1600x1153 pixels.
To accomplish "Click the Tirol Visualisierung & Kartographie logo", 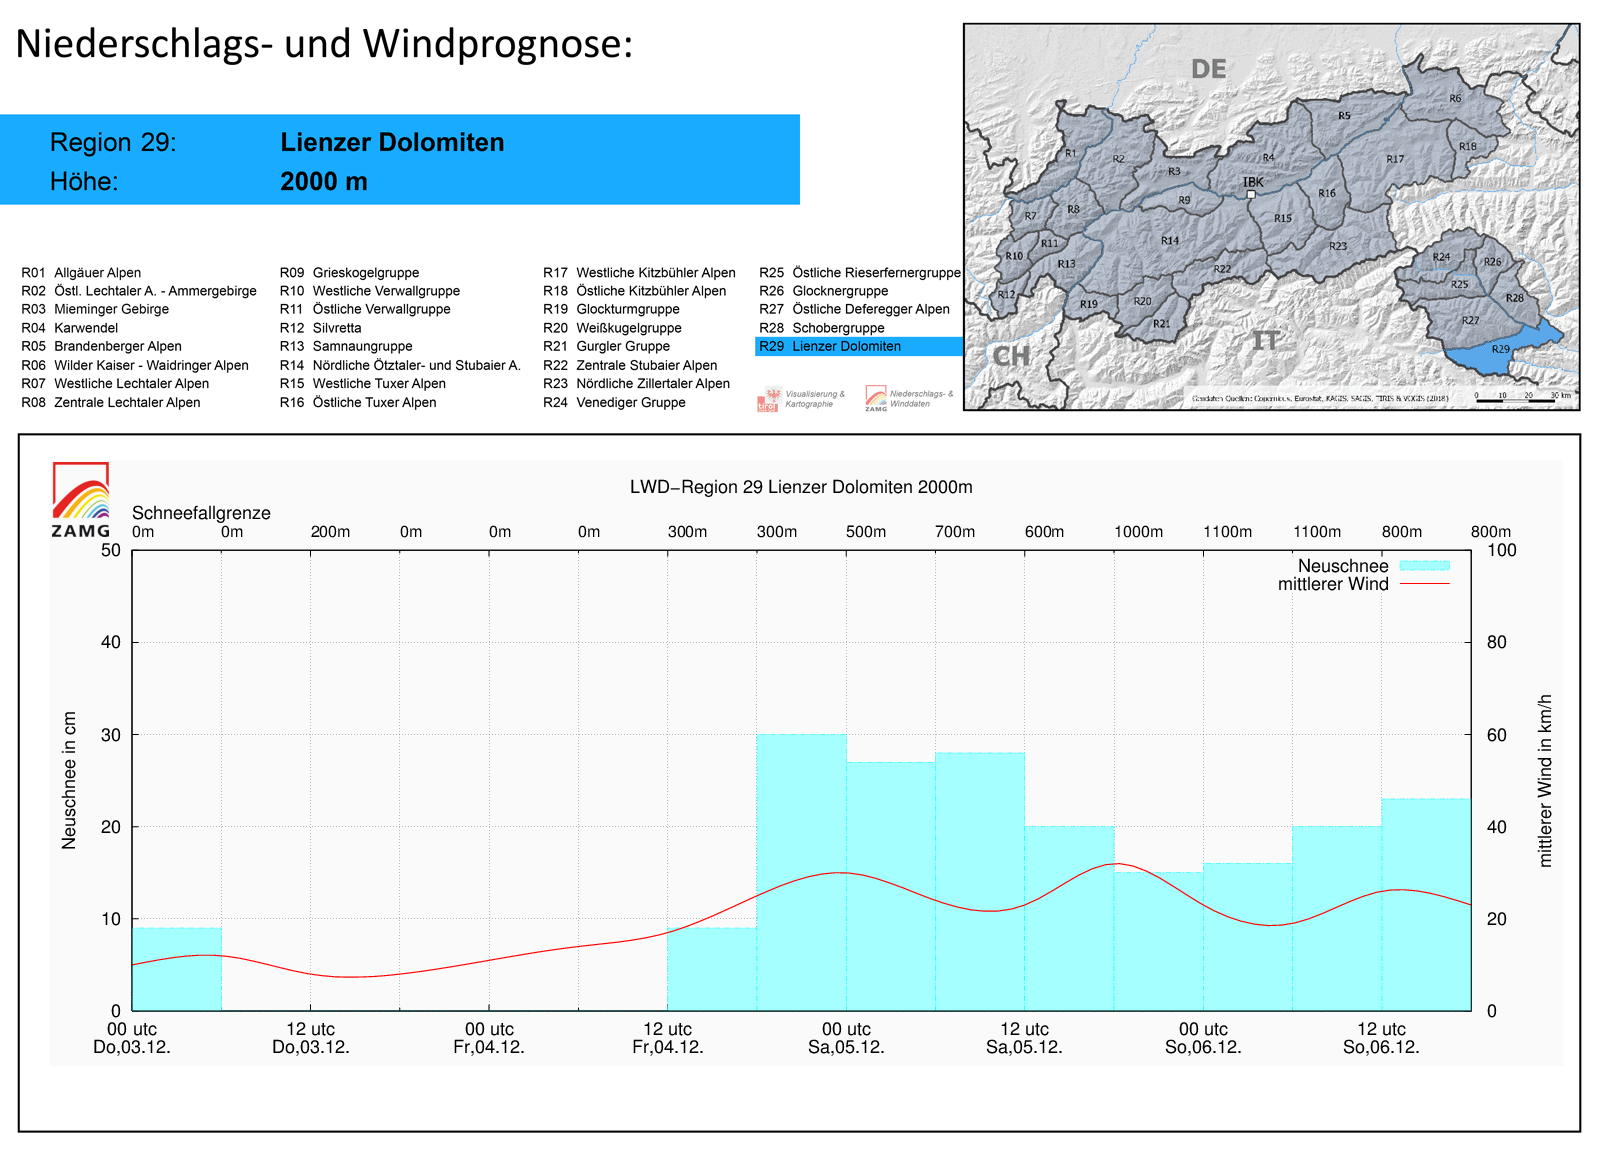I will (x=802, y=399).
